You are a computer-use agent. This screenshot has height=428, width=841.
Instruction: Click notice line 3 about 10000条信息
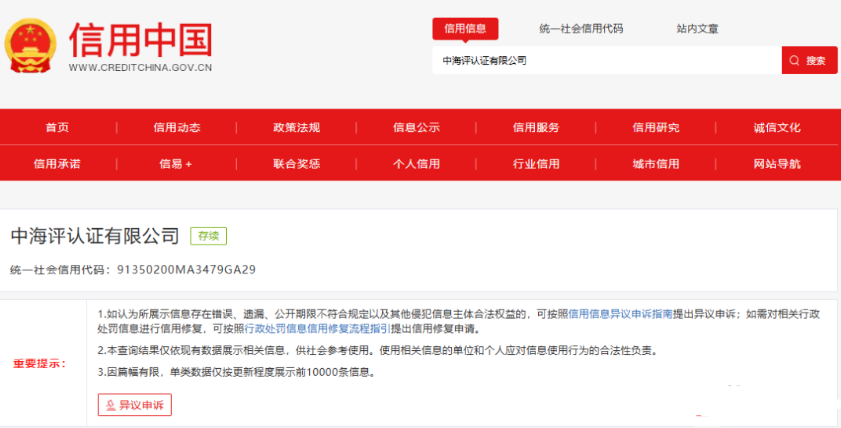[237, 372]
